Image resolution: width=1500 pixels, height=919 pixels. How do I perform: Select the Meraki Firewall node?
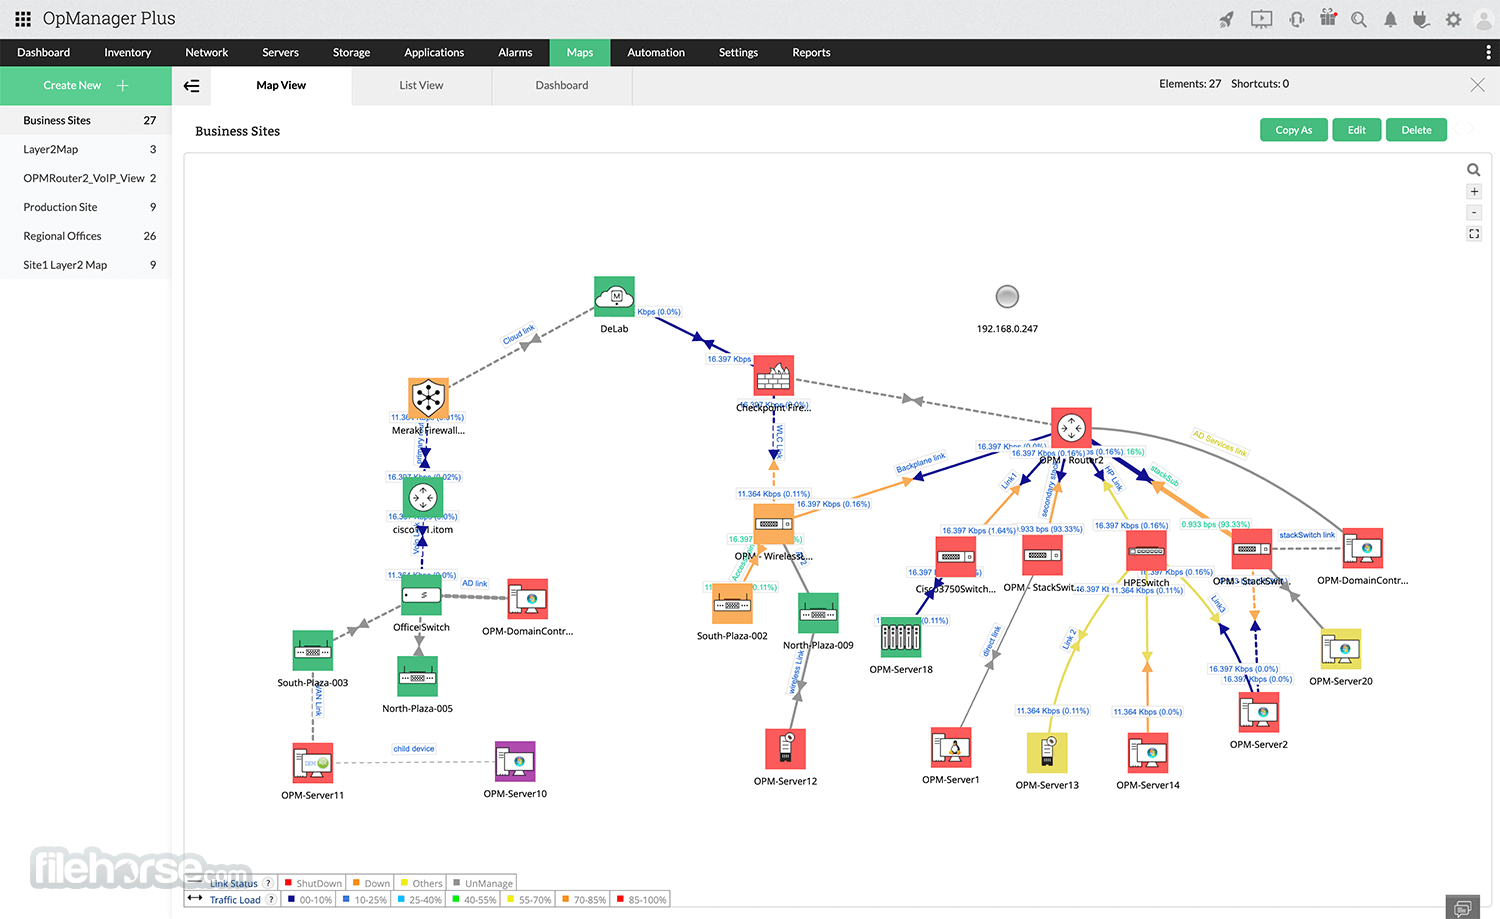coord(428,398)
